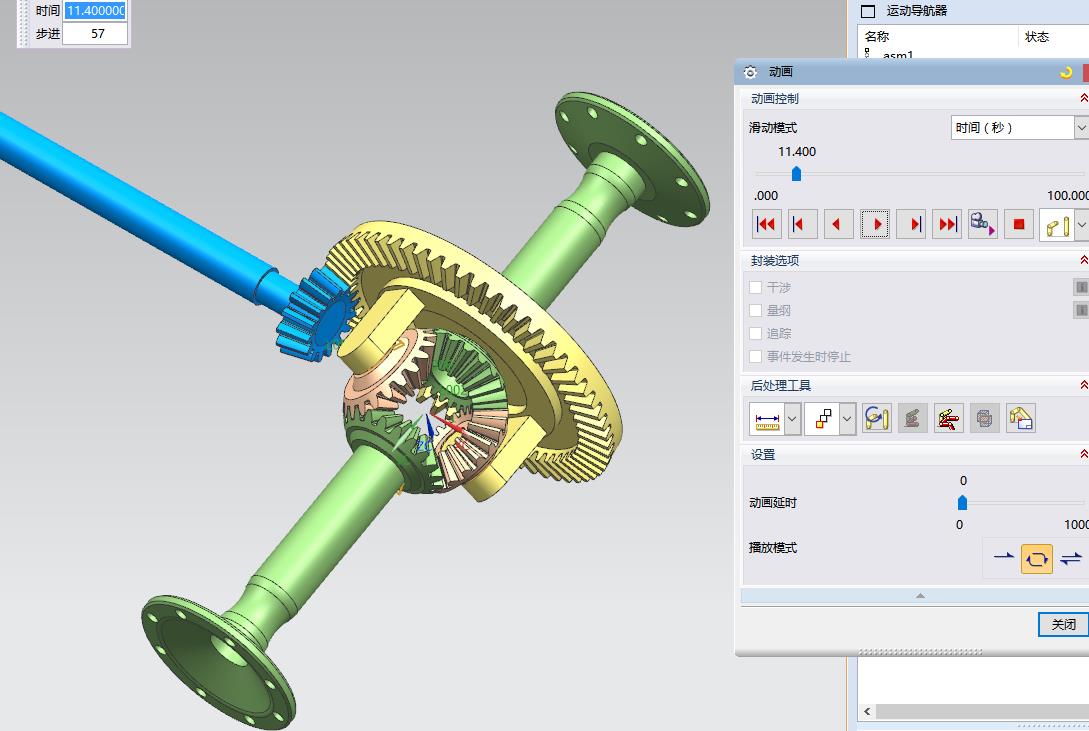Click the 动画延时 slider handle
1089x731 pixels.
click(x=963, y=502)
